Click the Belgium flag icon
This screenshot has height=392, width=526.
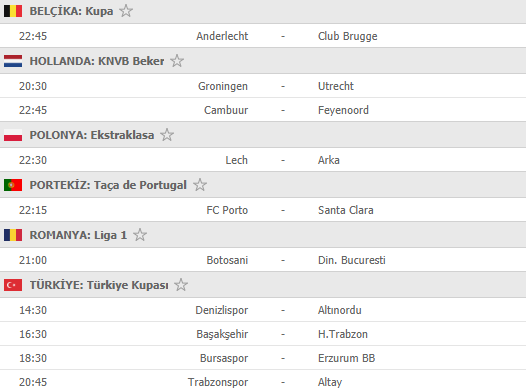point(13,11)
